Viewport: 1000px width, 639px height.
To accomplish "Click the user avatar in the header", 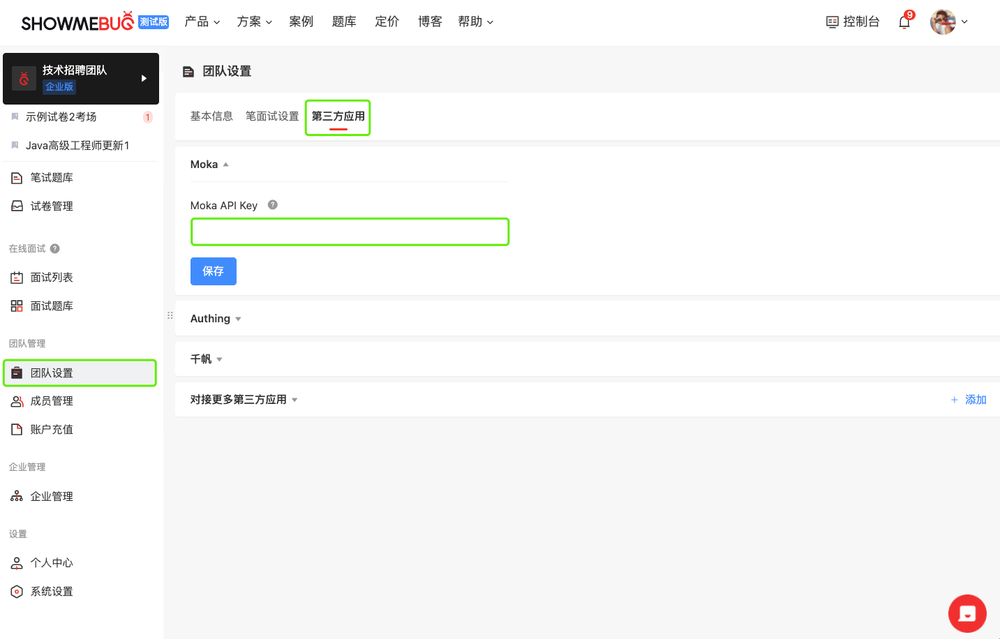I will point(943,22).
